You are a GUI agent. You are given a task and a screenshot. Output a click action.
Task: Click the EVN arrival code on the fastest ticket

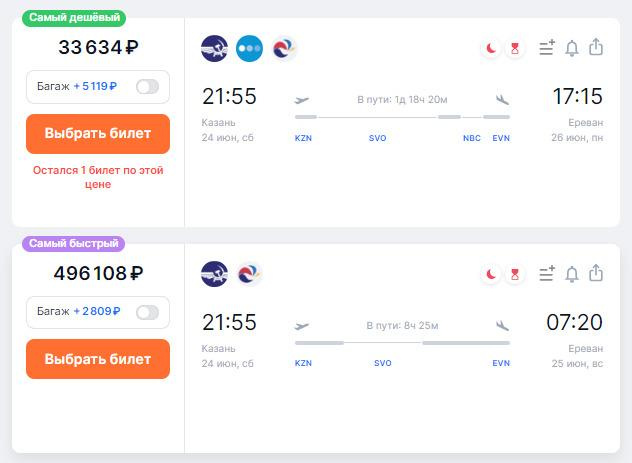tap(501, 364)
